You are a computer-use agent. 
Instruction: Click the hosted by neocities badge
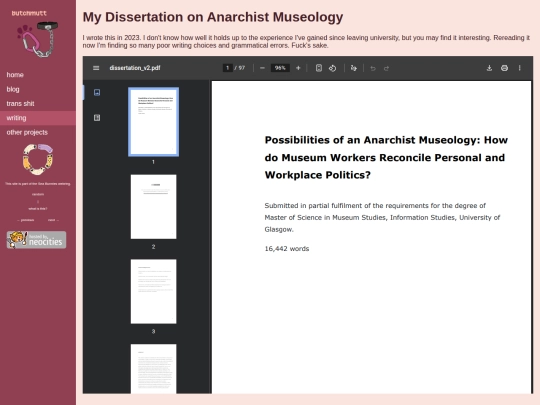(x=37, y=240)
